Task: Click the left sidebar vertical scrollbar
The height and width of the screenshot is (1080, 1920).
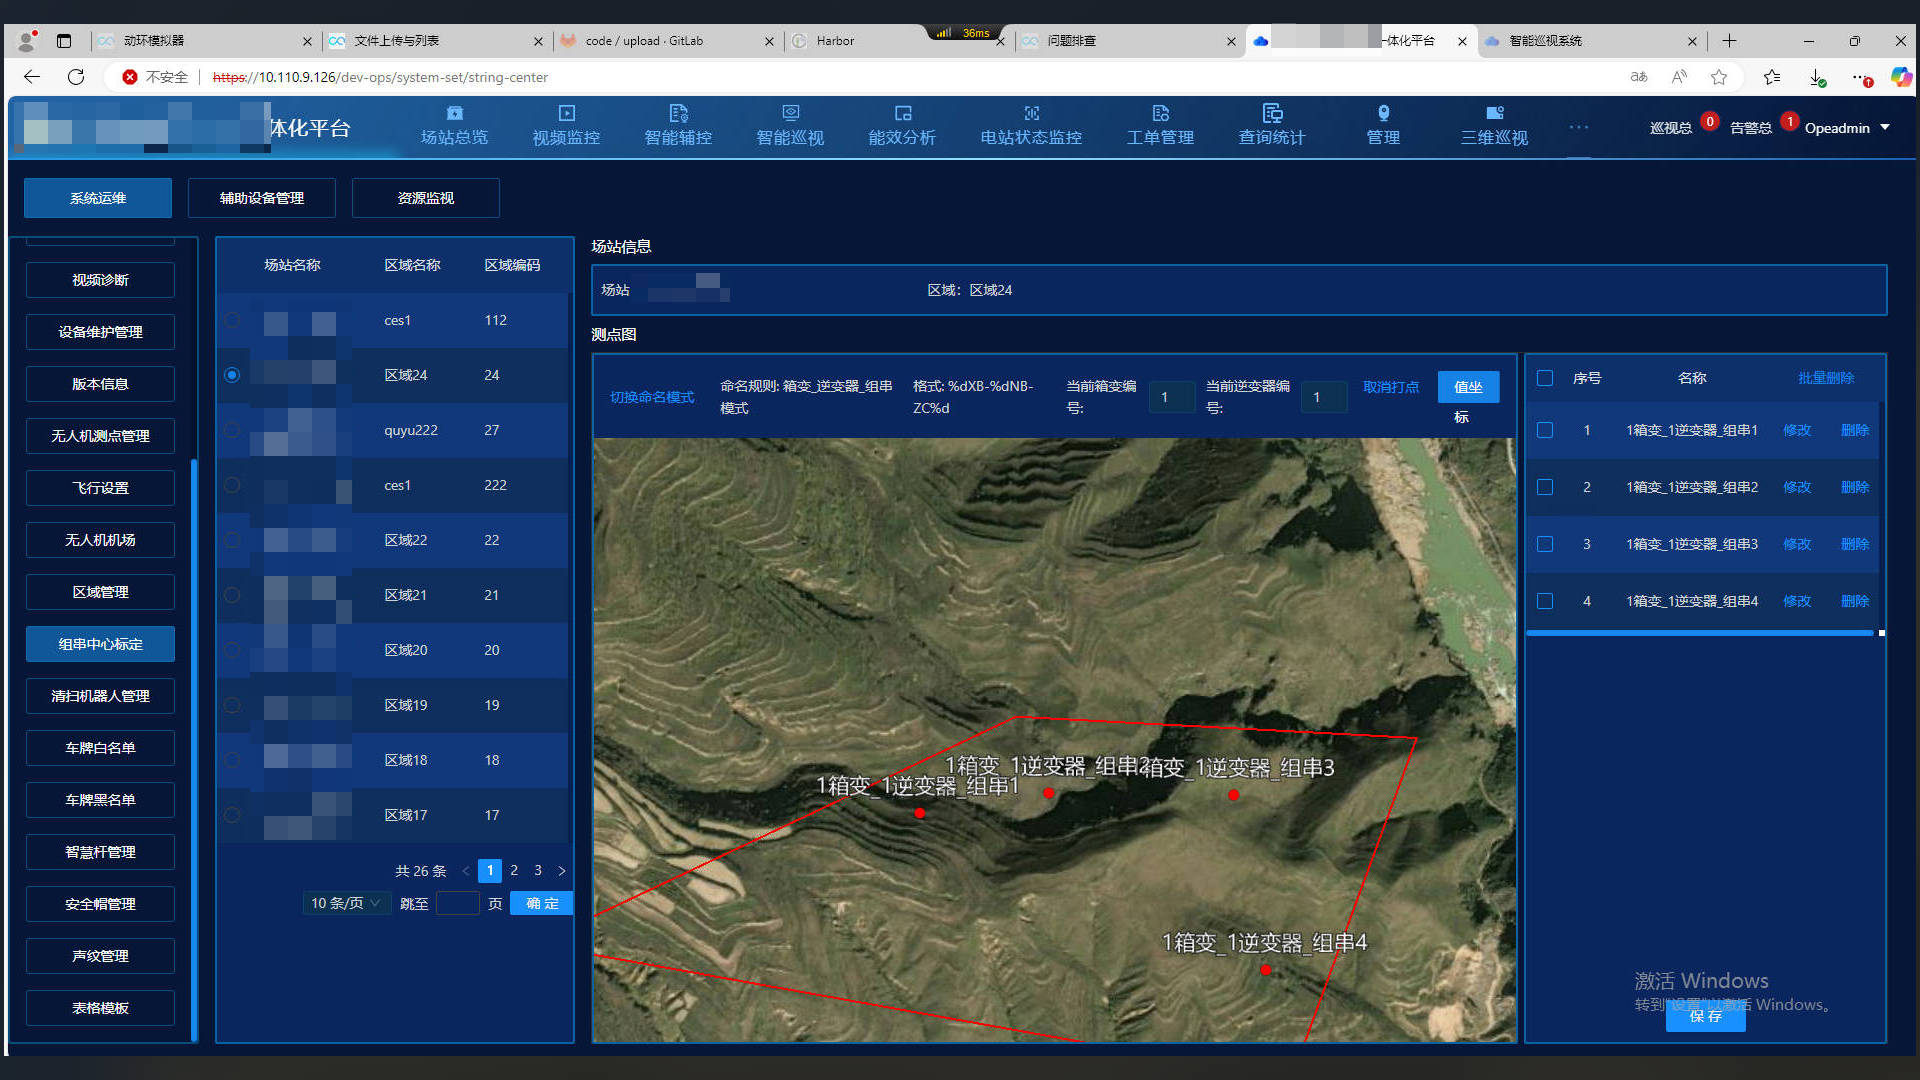Action: point(193,748)
